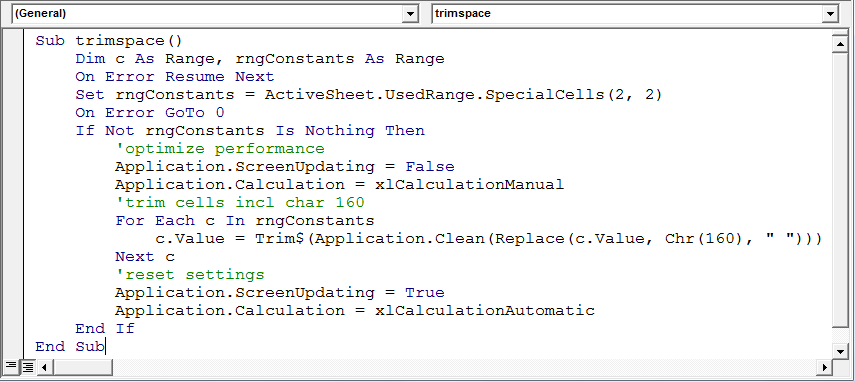The height and width of the screenshot is (382, 855).
Task: Switch to Full Module View icon
Action: click(x=27, y=367)
